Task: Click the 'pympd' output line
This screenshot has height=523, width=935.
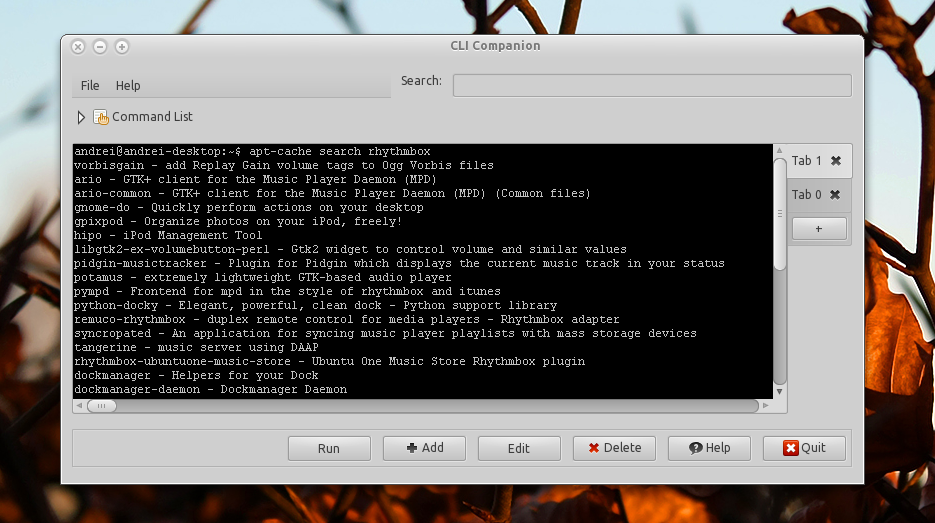Action: click(x=287, y=292)
